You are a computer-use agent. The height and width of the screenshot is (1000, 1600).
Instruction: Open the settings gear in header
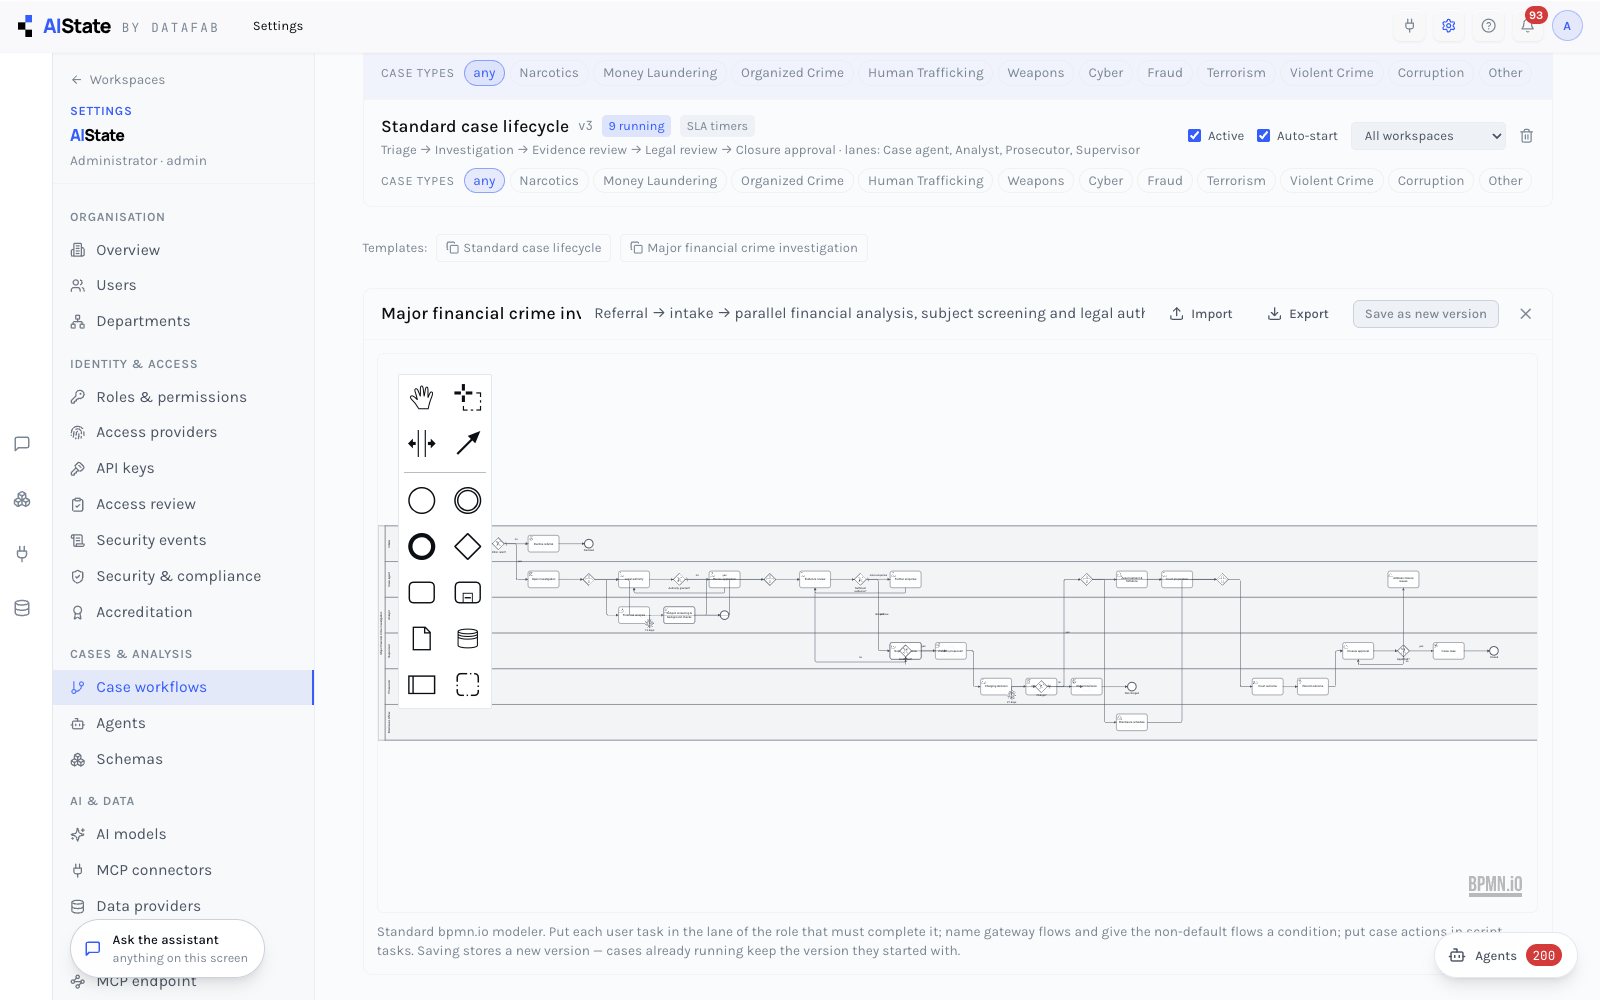coord(1448,26)
